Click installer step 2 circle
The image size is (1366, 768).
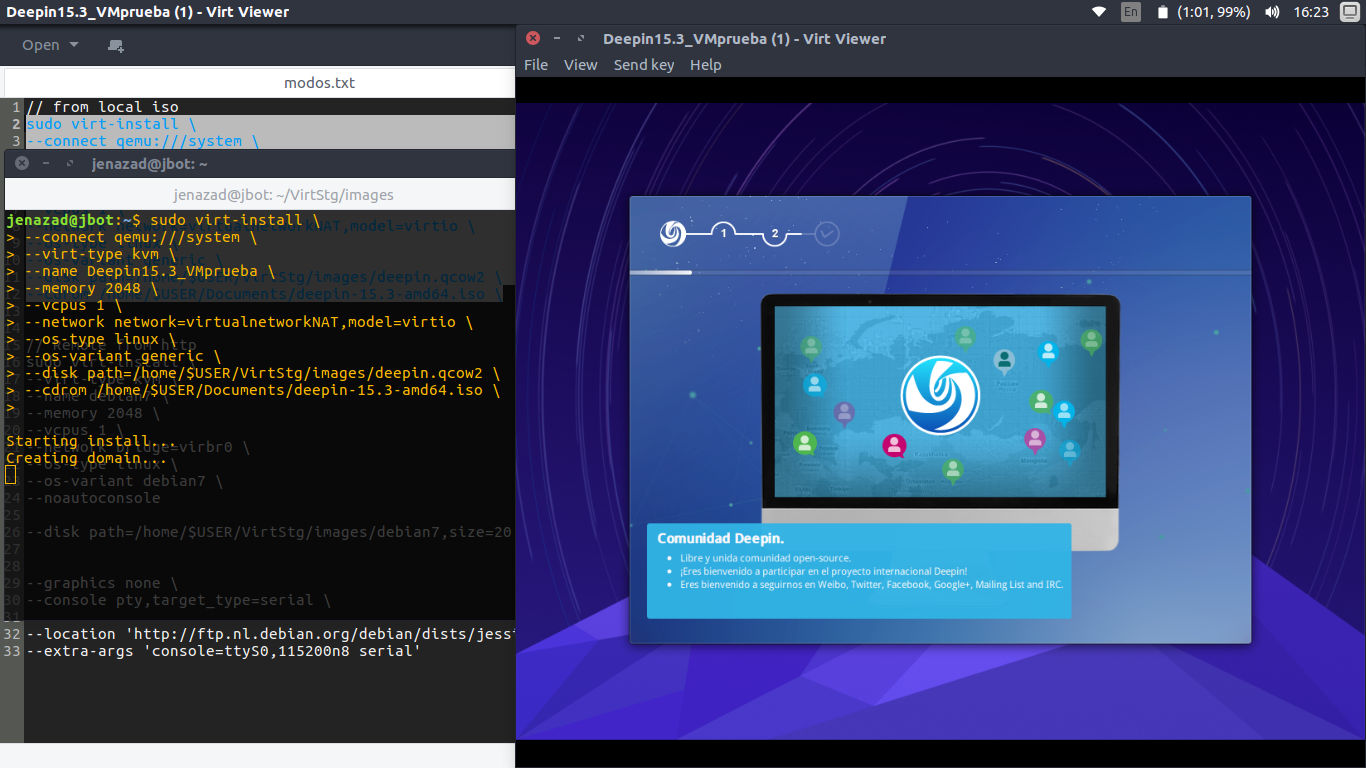coord(775,234)
